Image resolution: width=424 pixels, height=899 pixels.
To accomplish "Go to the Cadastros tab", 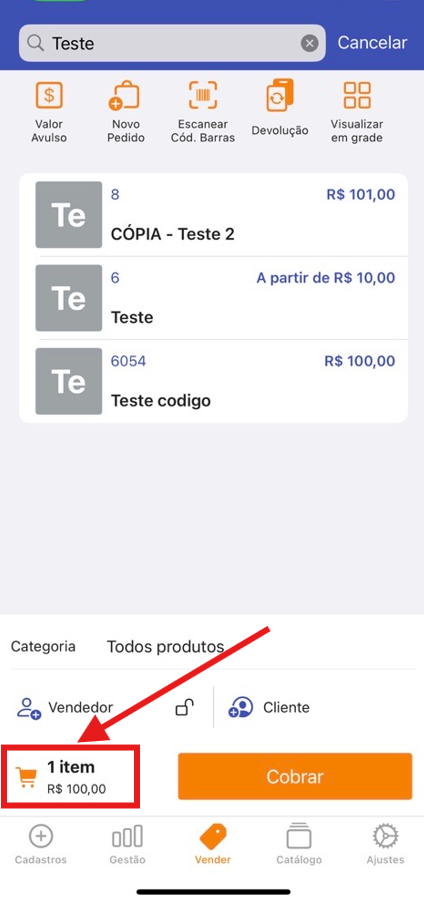I will (41, 845).
